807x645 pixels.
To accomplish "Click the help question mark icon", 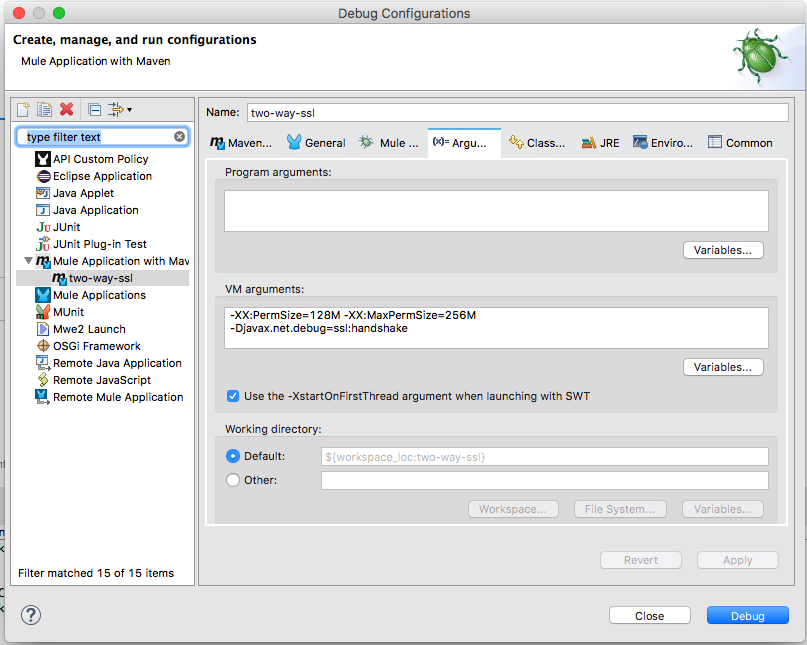I will 31,615.
